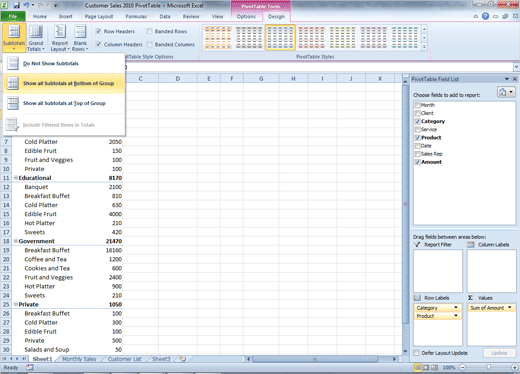Viewport: 520px width, 374px height.
Task: Open the Sum of Amount dropdown in Values
Action: click(x=510, y=307)
